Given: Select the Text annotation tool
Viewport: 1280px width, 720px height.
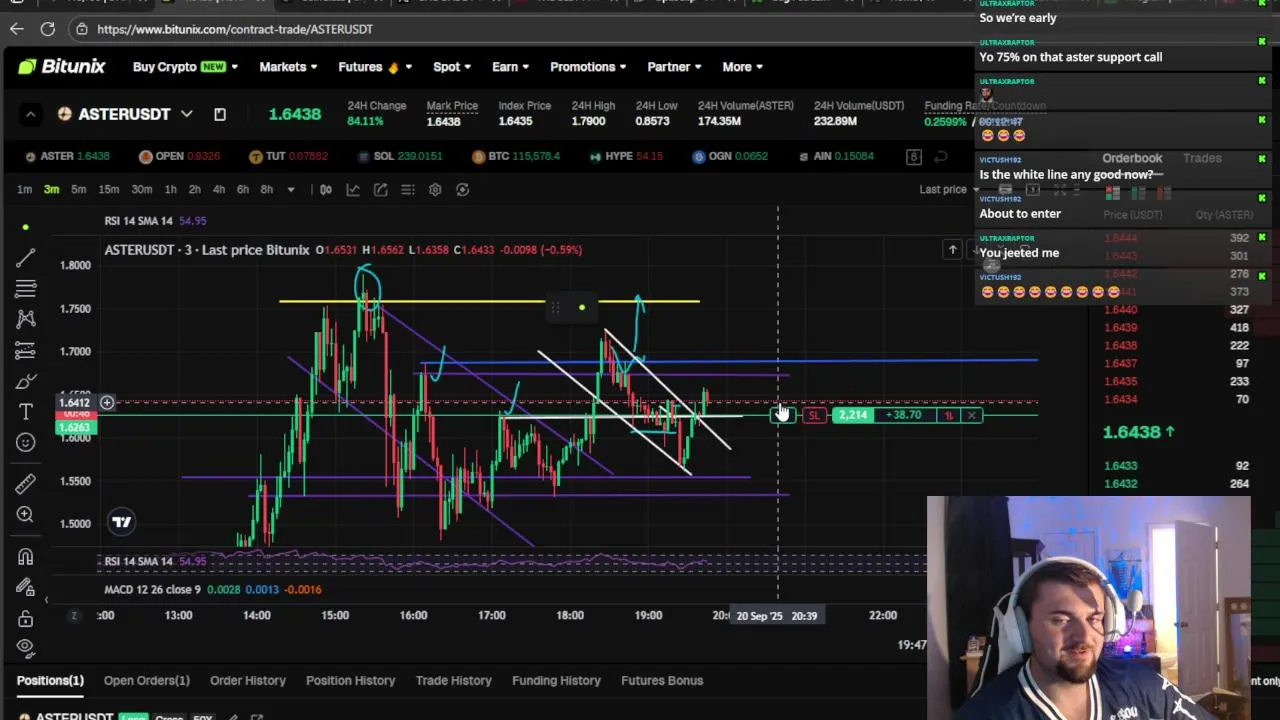Looking at the screenshot, I should tap(26, 411).
